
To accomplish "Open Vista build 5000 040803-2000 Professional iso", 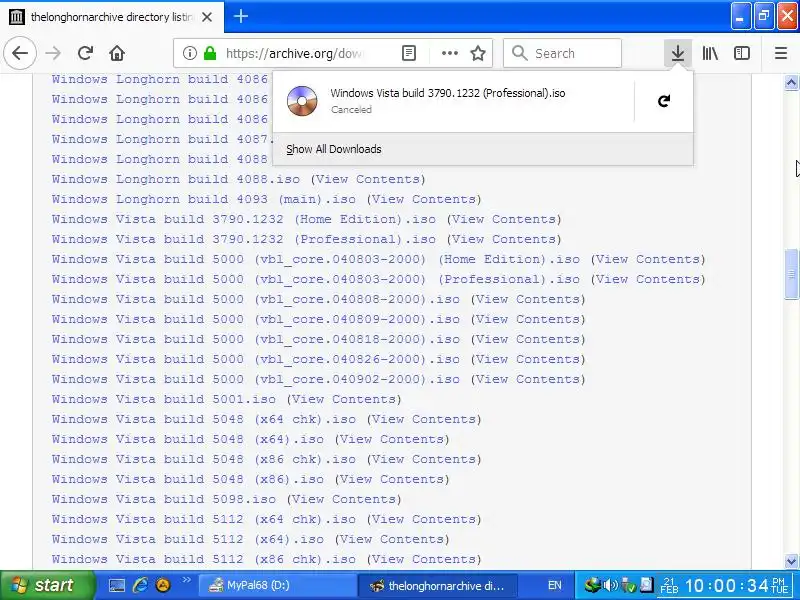I will point(316,279).
